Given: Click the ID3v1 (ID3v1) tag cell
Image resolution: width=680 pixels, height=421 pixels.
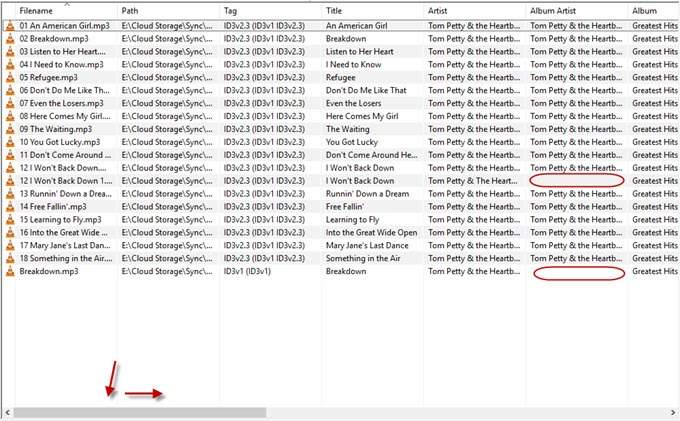Looking at the screenshot, I should [247, 272].
